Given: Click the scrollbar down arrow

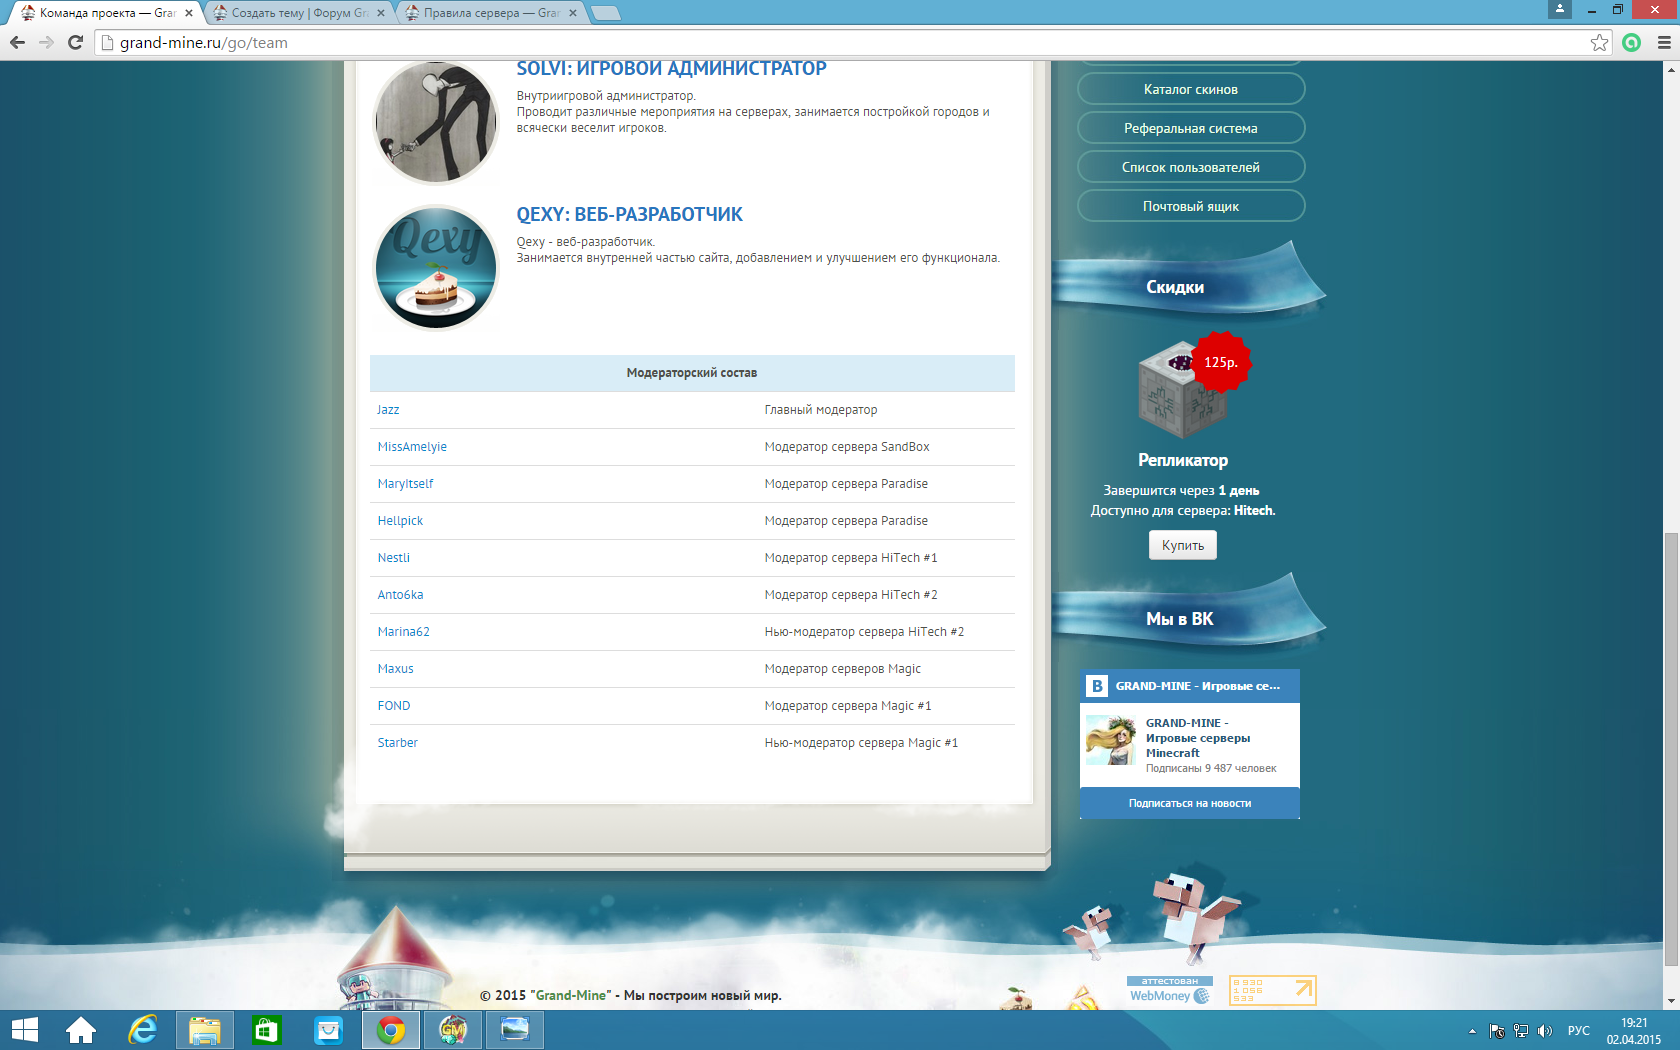Looking at the screenshot, I should 1671,1001.
